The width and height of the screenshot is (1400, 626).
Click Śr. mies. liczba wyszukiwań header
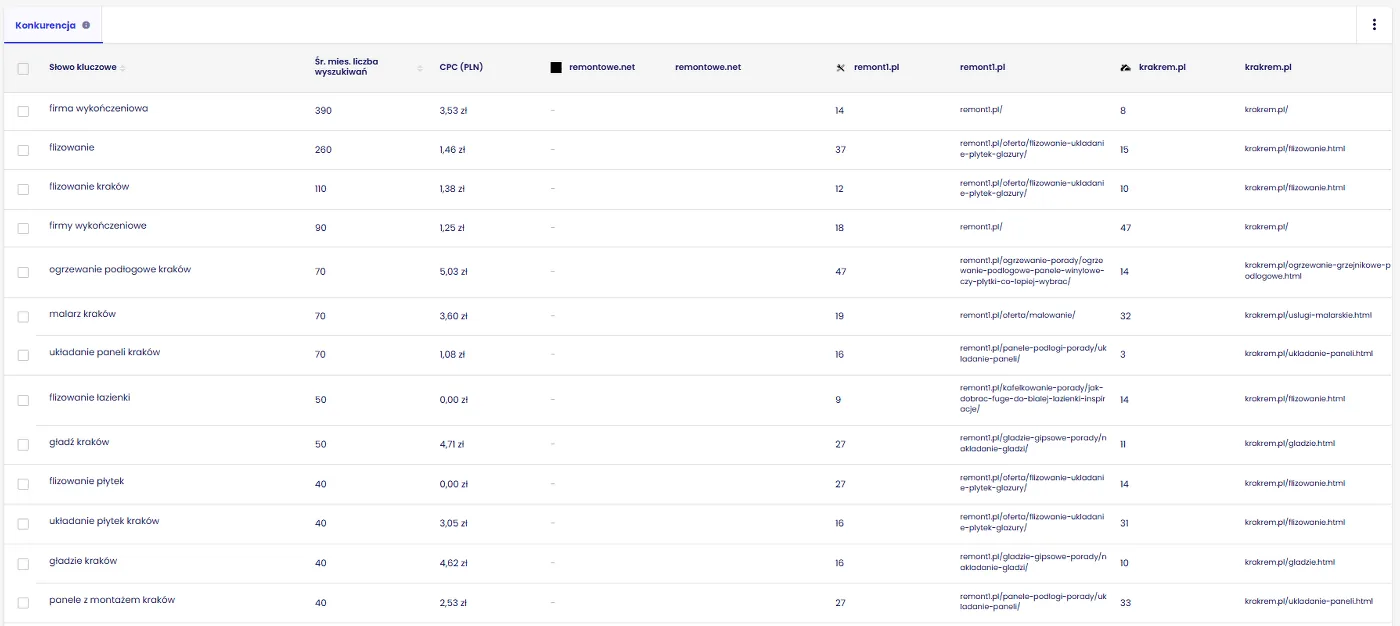346,68
